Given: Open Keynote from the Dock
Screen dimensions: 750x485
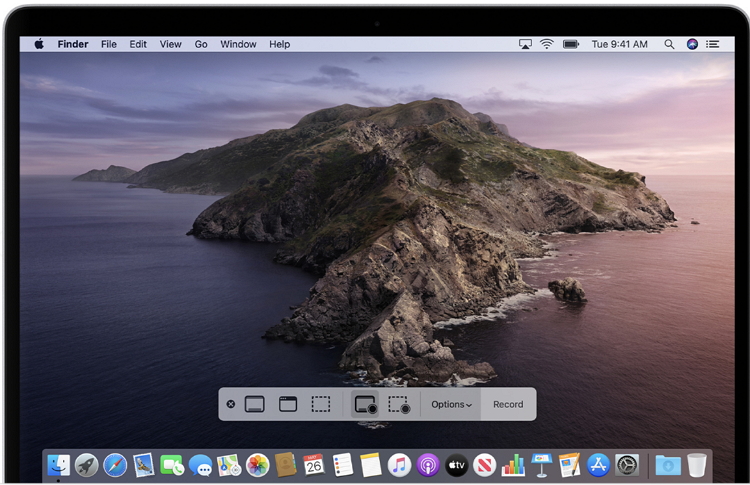Looking at the screenshot, I should pyautogui.click(x=541, y=465).
